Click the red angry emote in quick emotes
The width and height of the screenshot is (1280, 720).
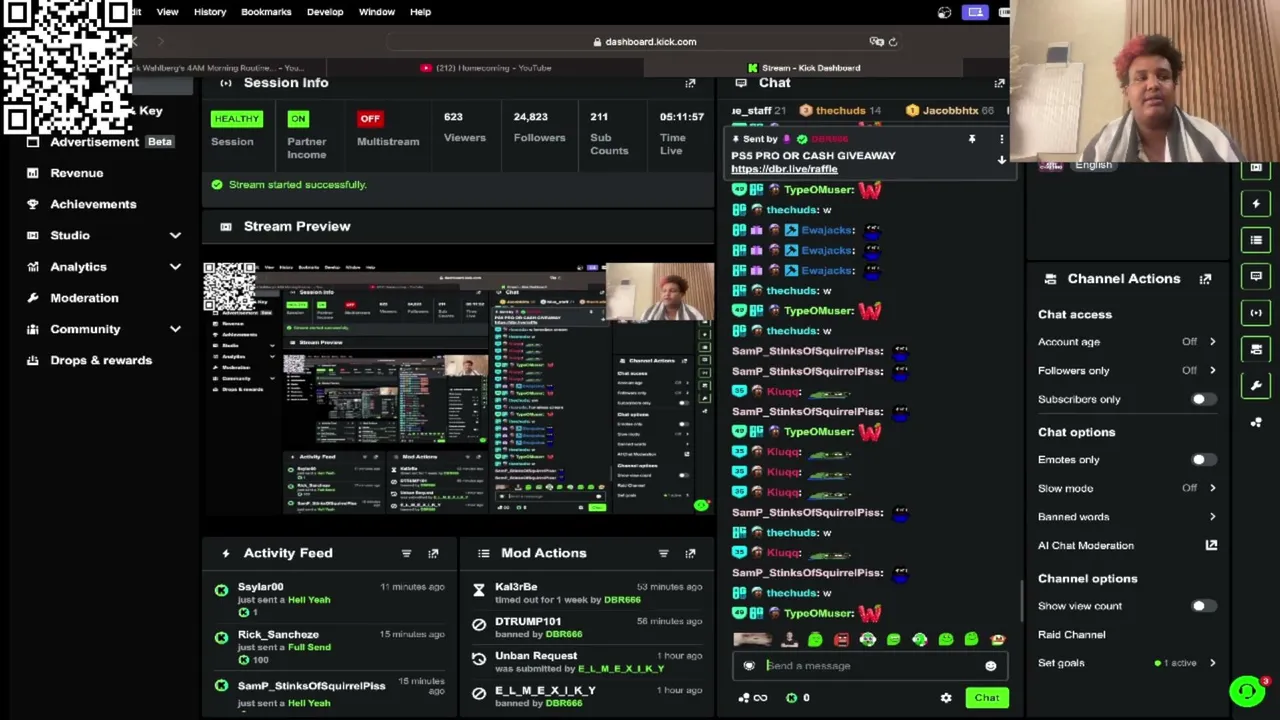point(841,640)
